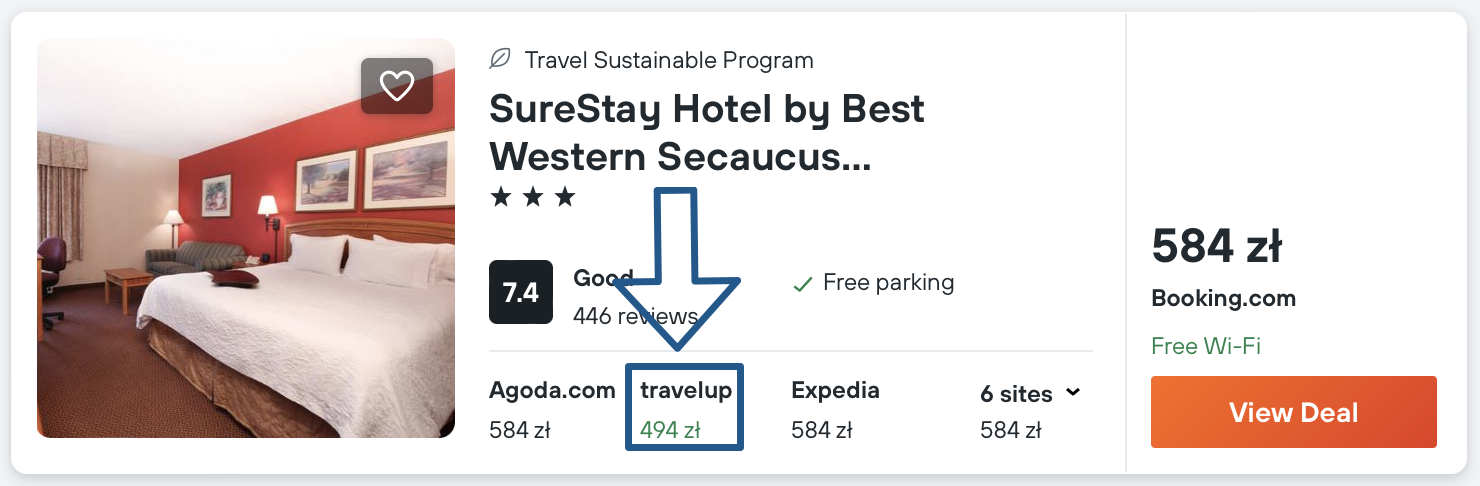Save hotel with the heart icon

(397, 86)
